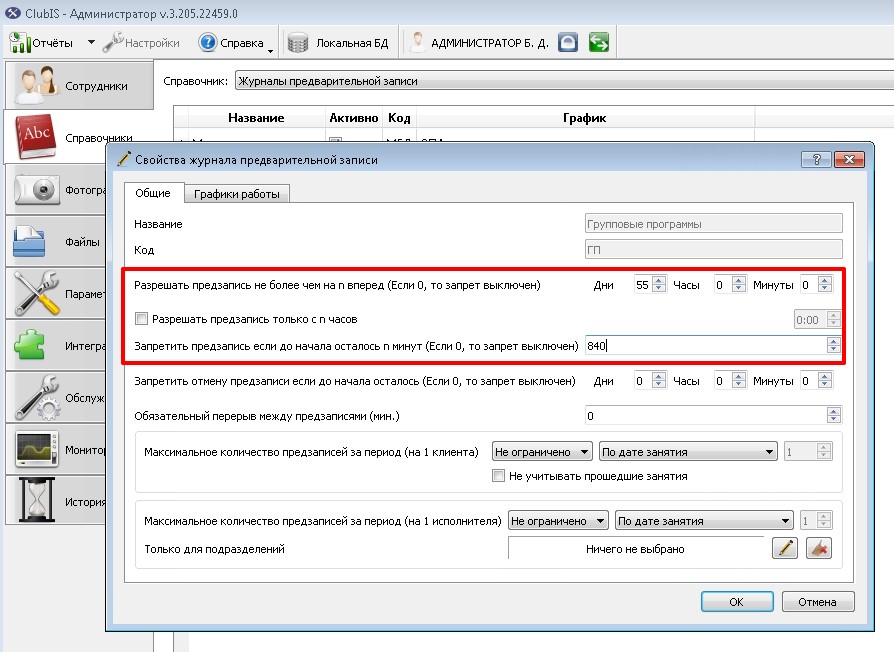Click the green switch user arrows icon
Image resolution: width=894 pixels, height=652 pixels.
(x=599, y=42)
